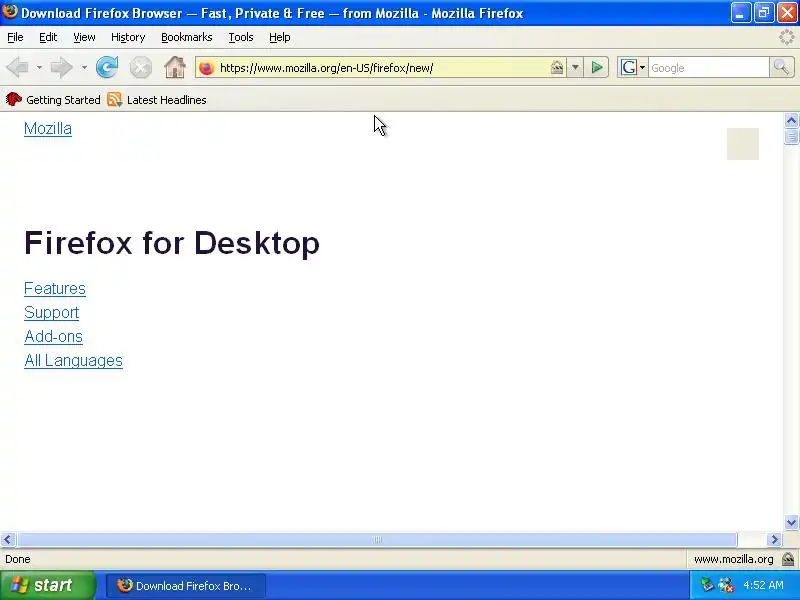
Task: Click the vertical scrollbar thumb
Action: (x=791, y=137)
